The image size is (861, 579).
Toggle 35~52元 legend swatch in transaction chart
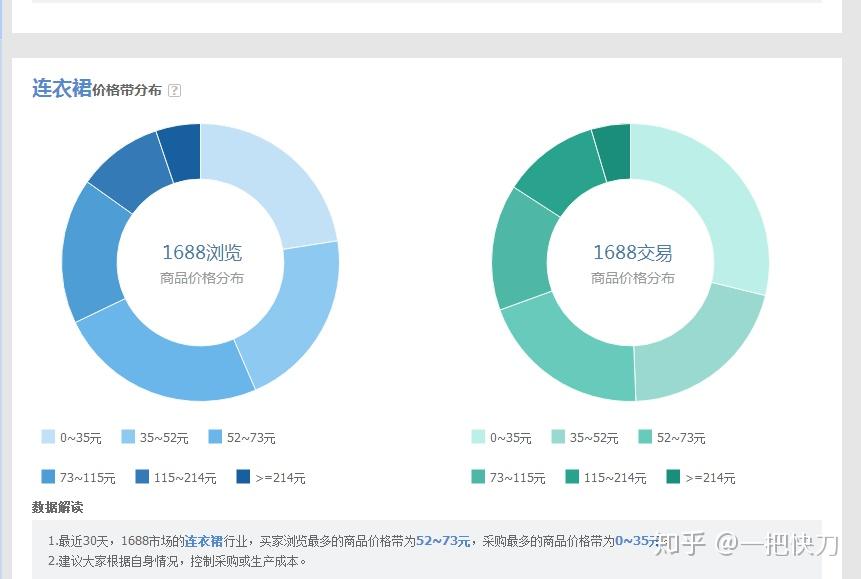[x=557, y=437]
